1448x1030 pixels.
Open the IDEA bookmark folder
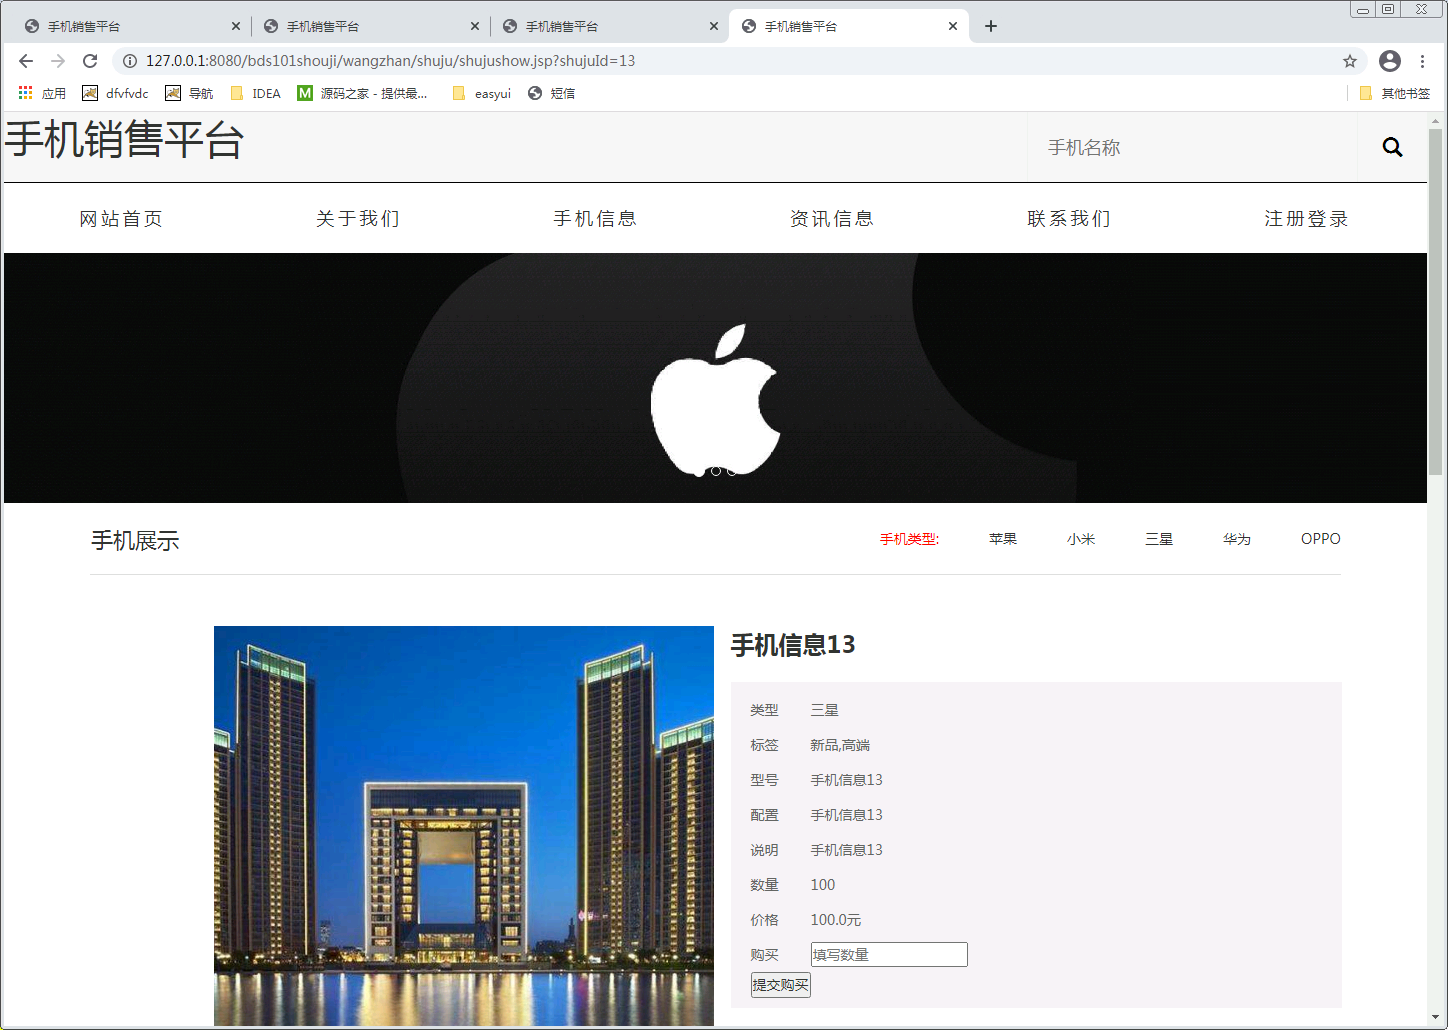click(x=256, y=93)
